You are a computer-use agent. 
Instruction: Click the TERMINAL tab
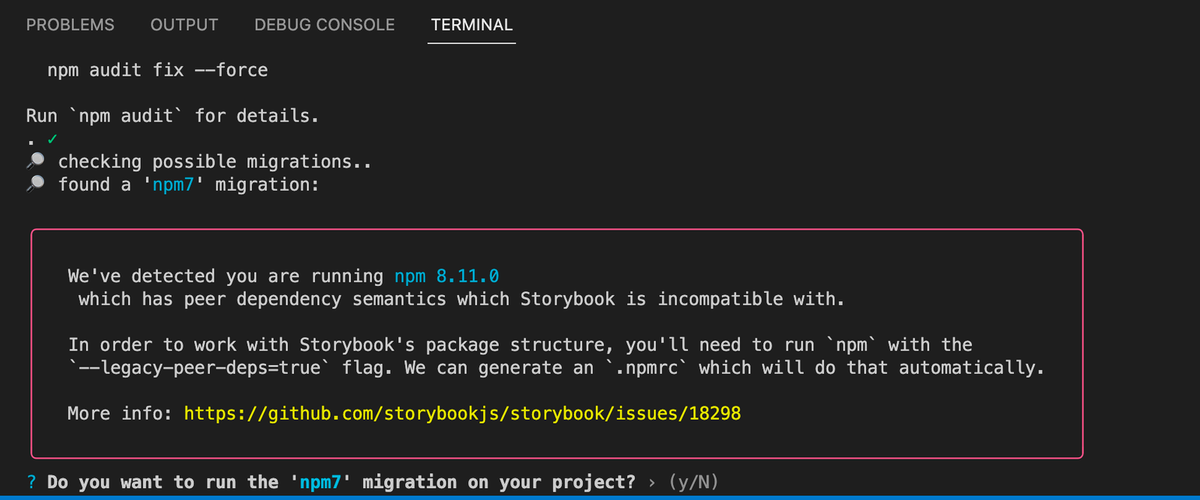click(x=472, y=25)
